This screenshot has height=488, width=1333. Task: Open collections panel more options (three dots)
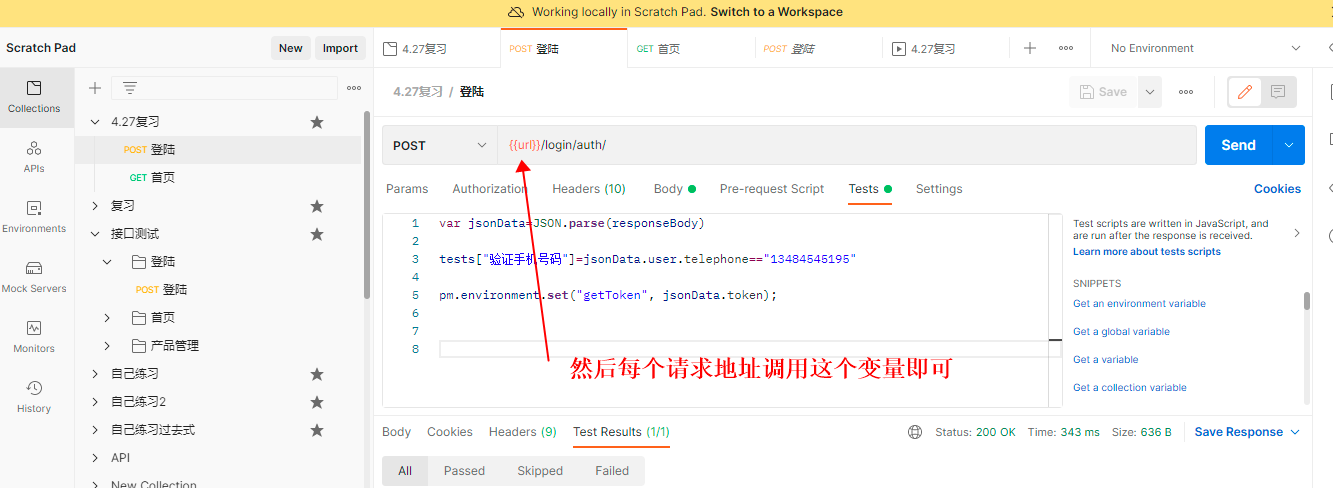tap(354, 88)
